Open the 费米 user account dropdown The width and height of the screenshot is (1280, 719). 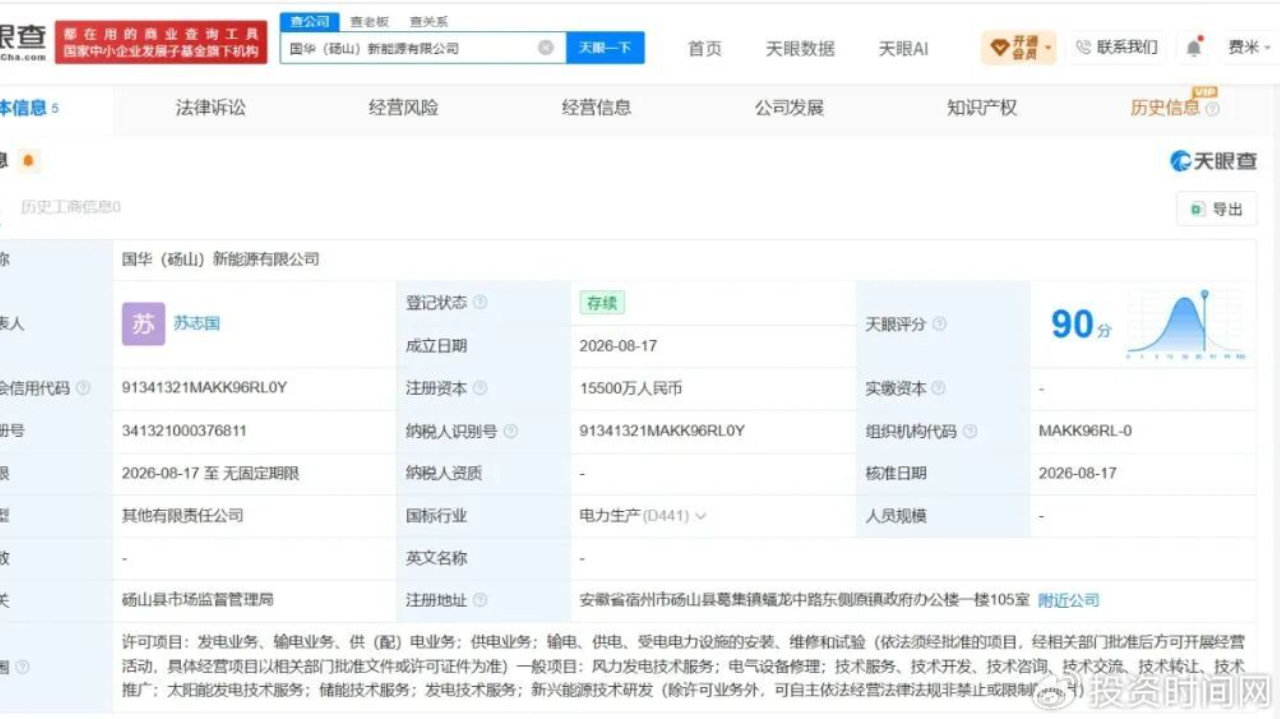pos(1249,47)
